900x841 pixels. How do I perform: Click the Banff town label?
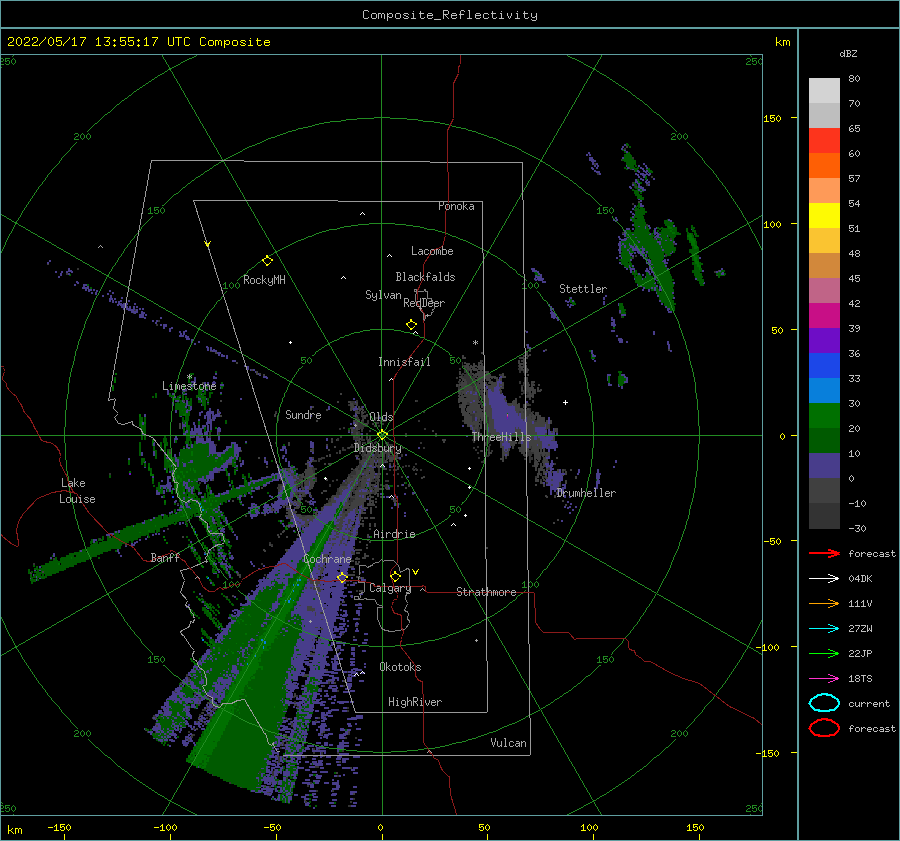[165, 557]
